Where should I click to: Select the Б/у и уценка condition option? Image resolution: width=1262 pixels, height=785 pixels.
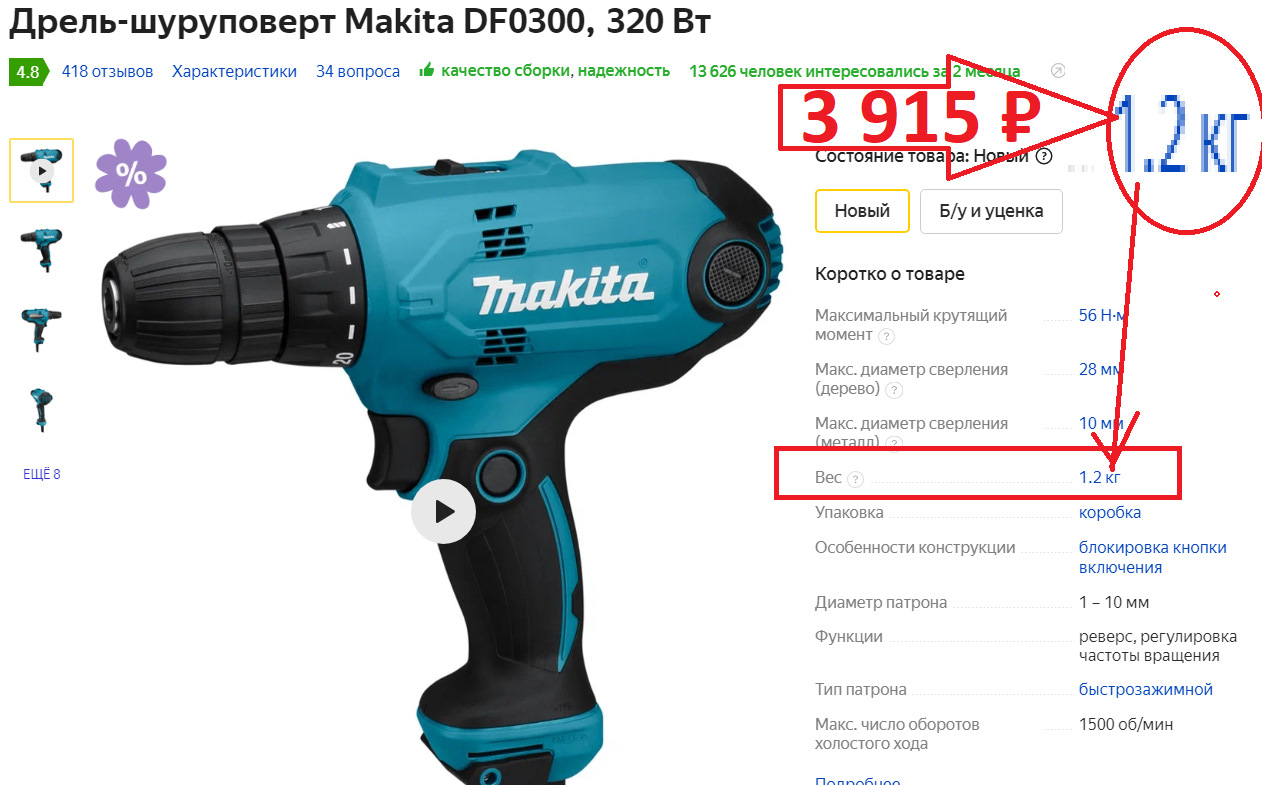point(991,211)
